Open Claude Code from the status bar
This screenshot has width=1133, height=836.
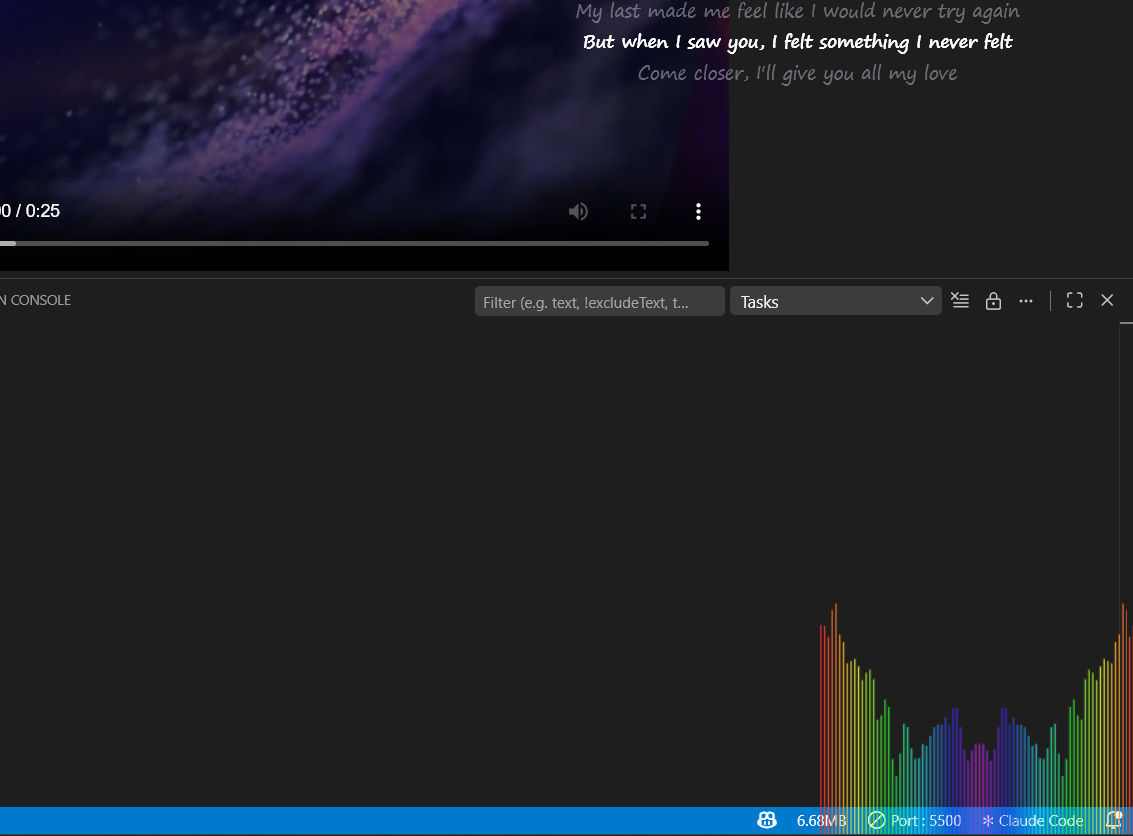click(x=1033, y=821)
